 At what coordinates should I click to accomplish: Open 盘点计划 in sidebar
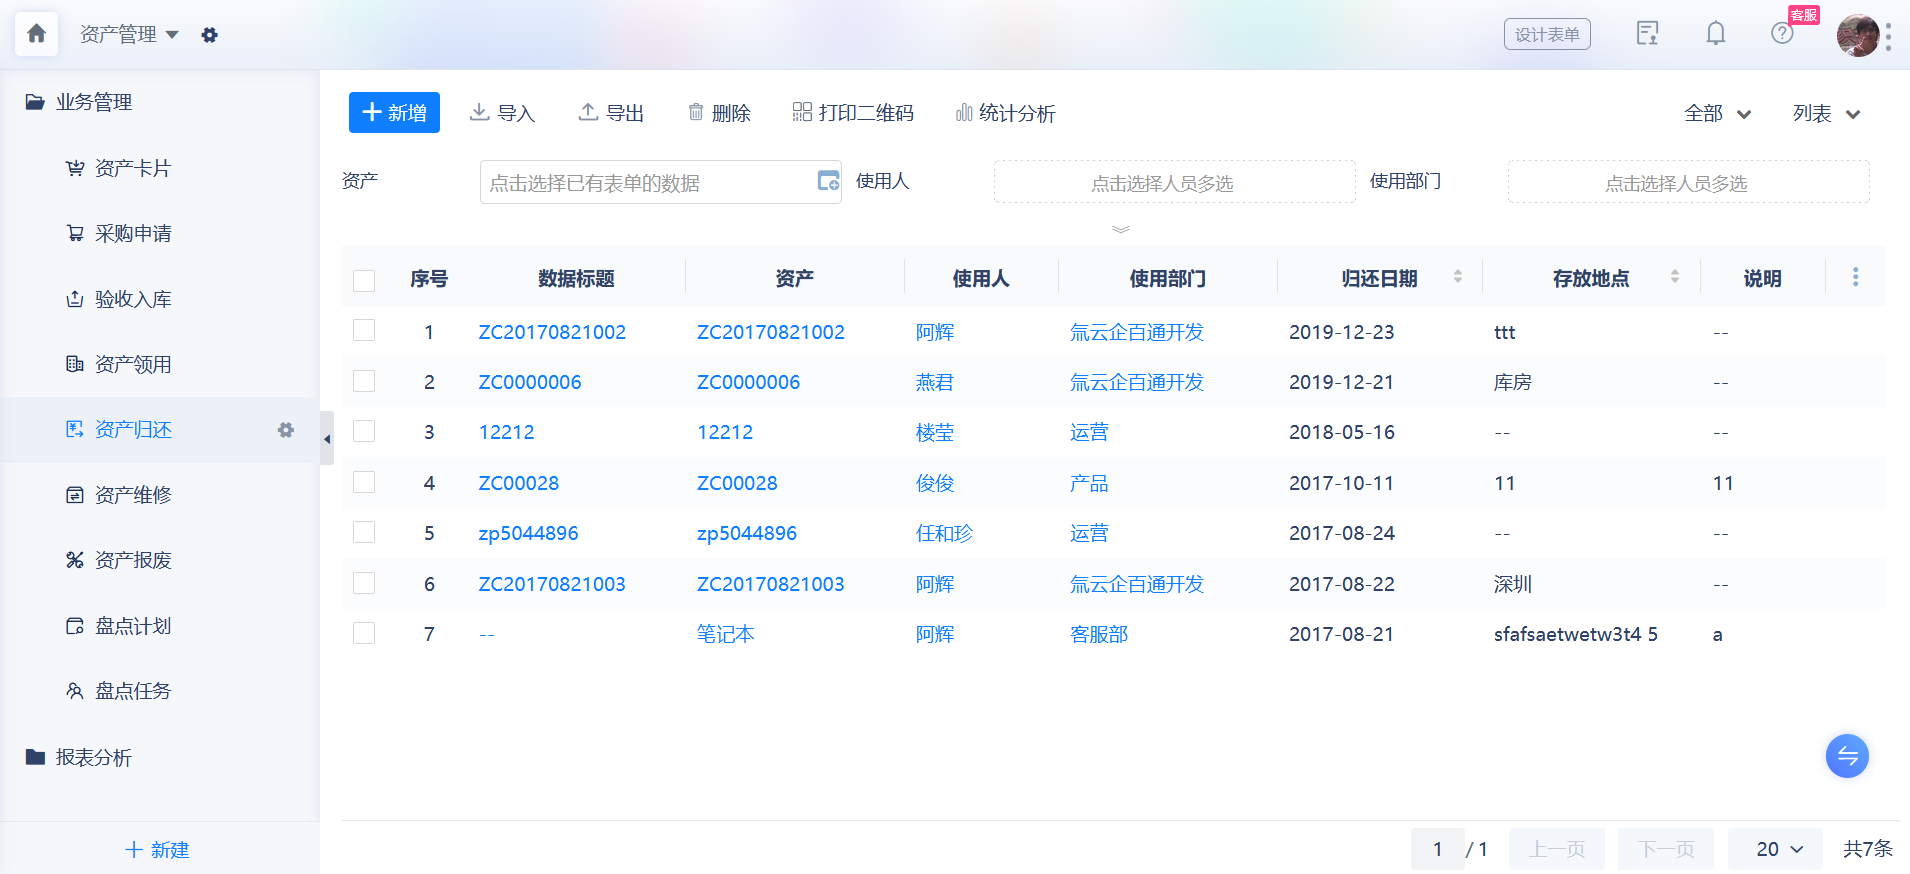pos(133,626)
